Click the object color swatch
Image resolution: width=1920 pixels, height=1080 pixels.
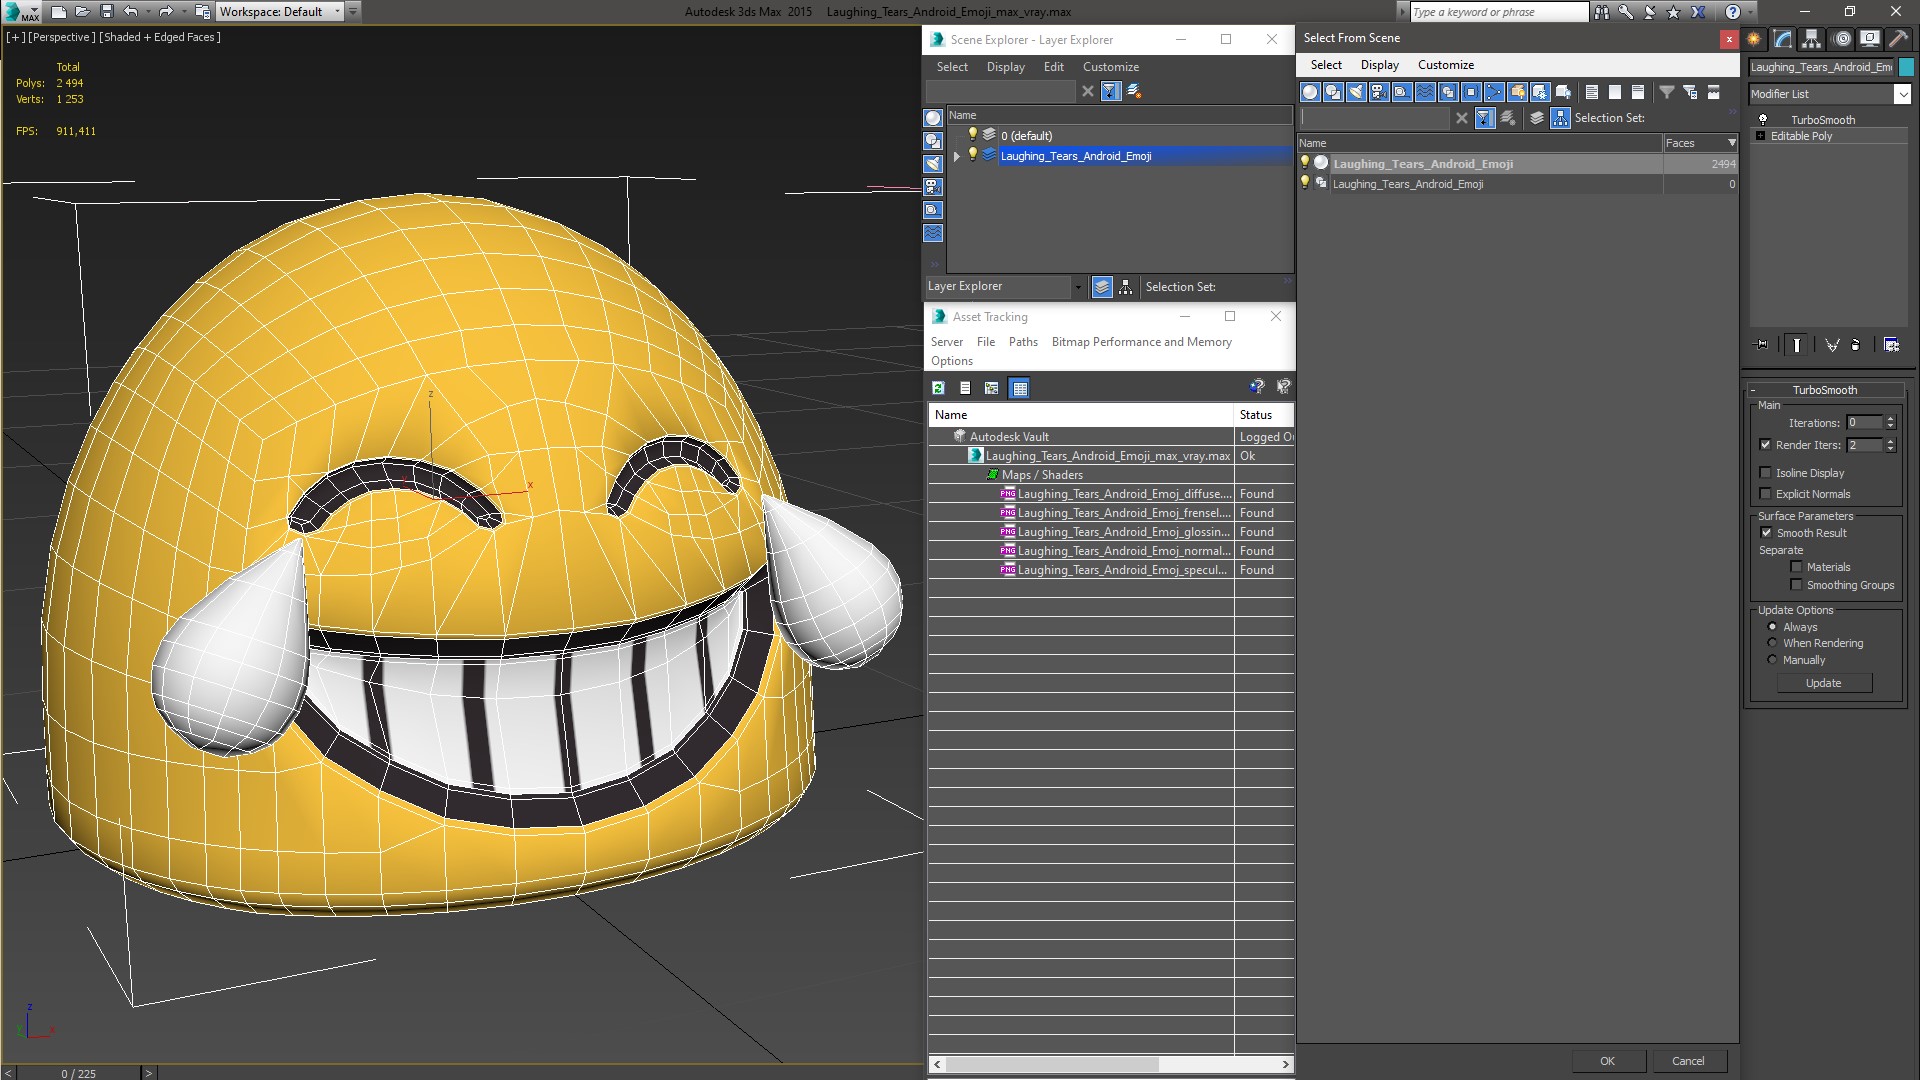coord(1907,67)
